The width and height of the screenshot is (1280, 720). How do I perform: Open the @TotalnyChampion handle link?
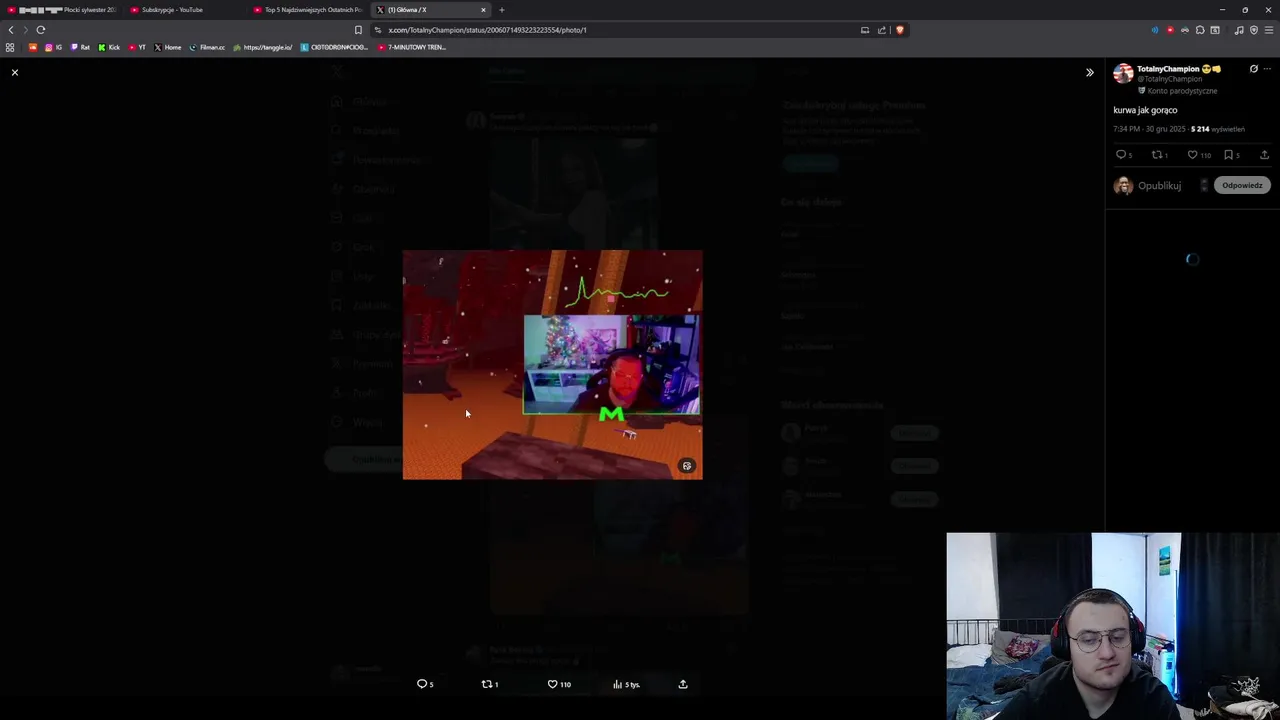(1169, 79)
